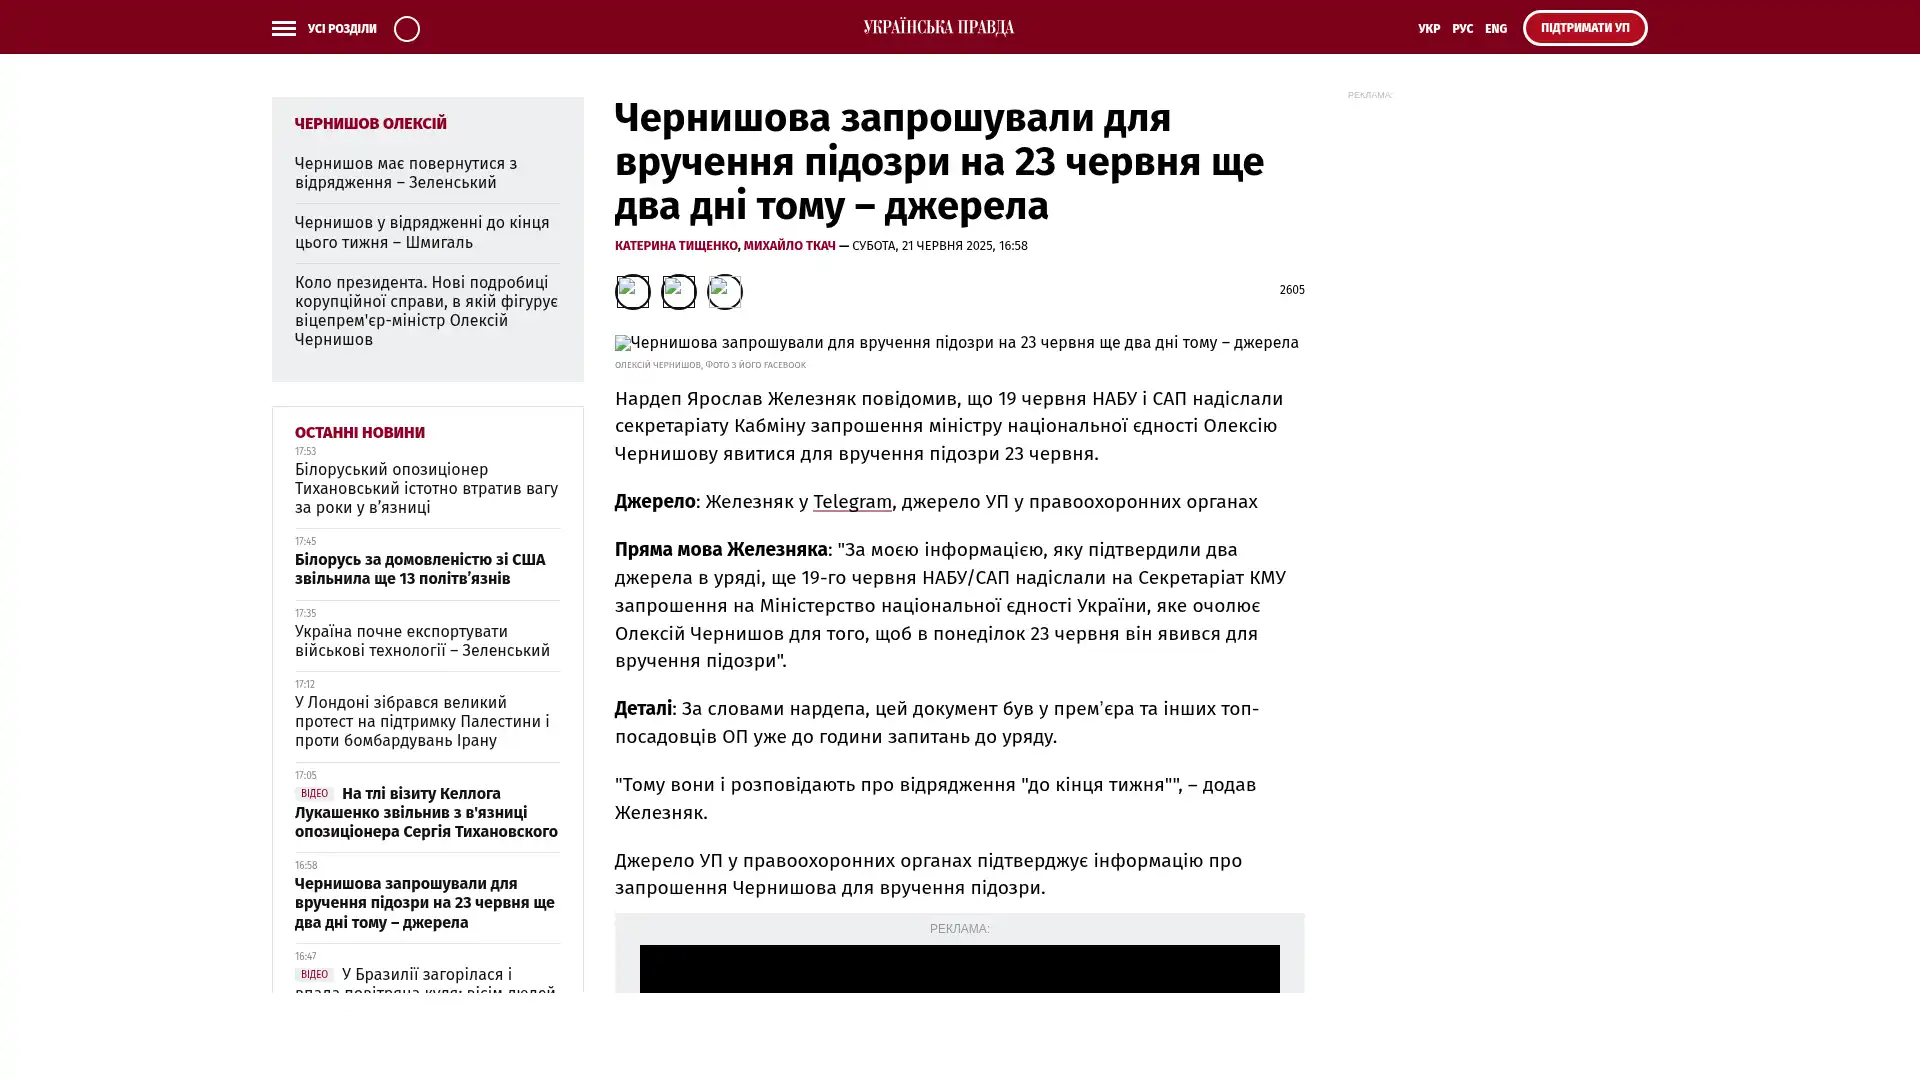Open the Telegram source link
Image resolution: width=1920 pixels, height=1080 pixels.
[x=851, y=502]
